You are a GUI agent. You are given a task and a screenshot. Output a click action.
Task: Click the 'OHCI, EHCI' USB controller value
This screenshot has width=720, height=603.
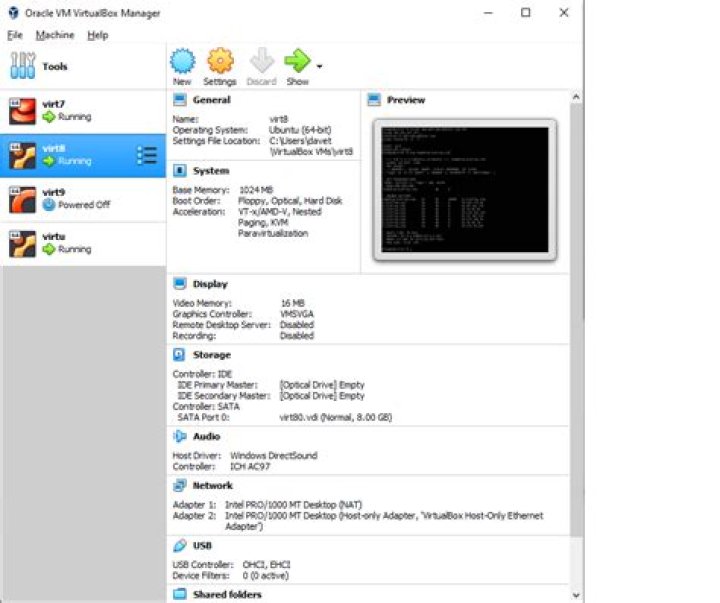(x=266, y=564)
